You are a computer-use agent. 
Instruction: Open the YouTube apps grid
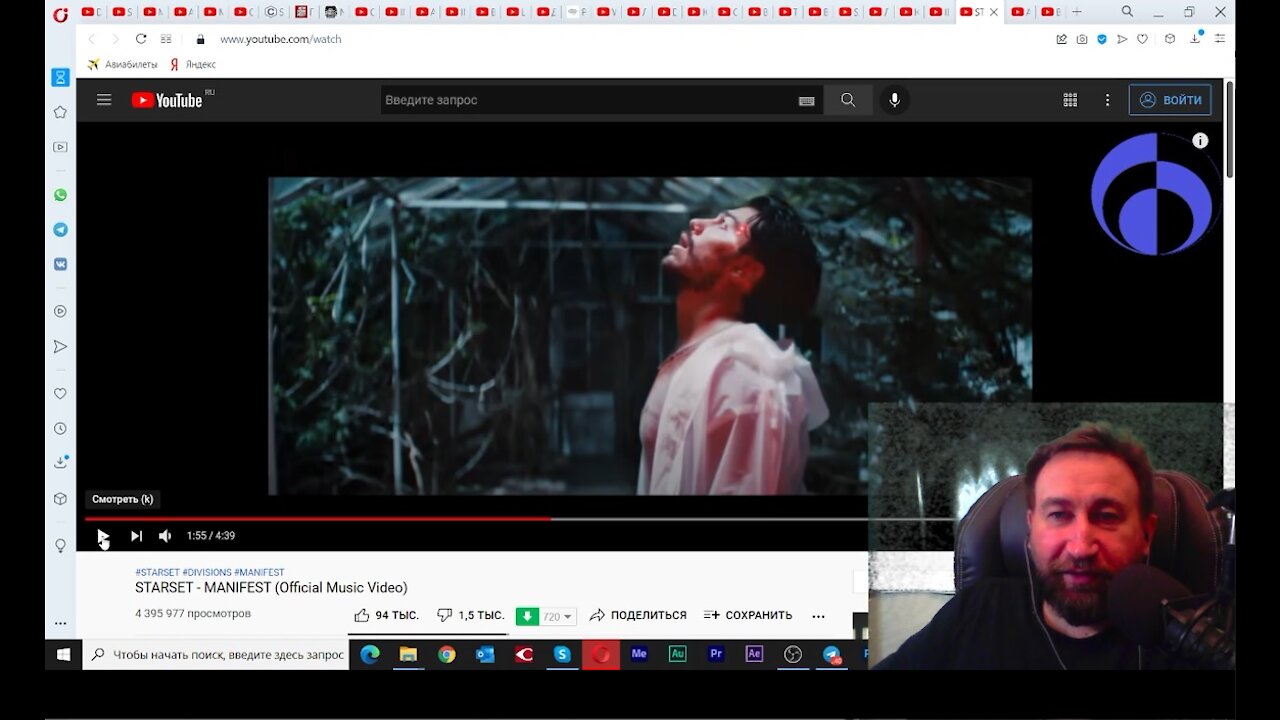point(1070,100)
